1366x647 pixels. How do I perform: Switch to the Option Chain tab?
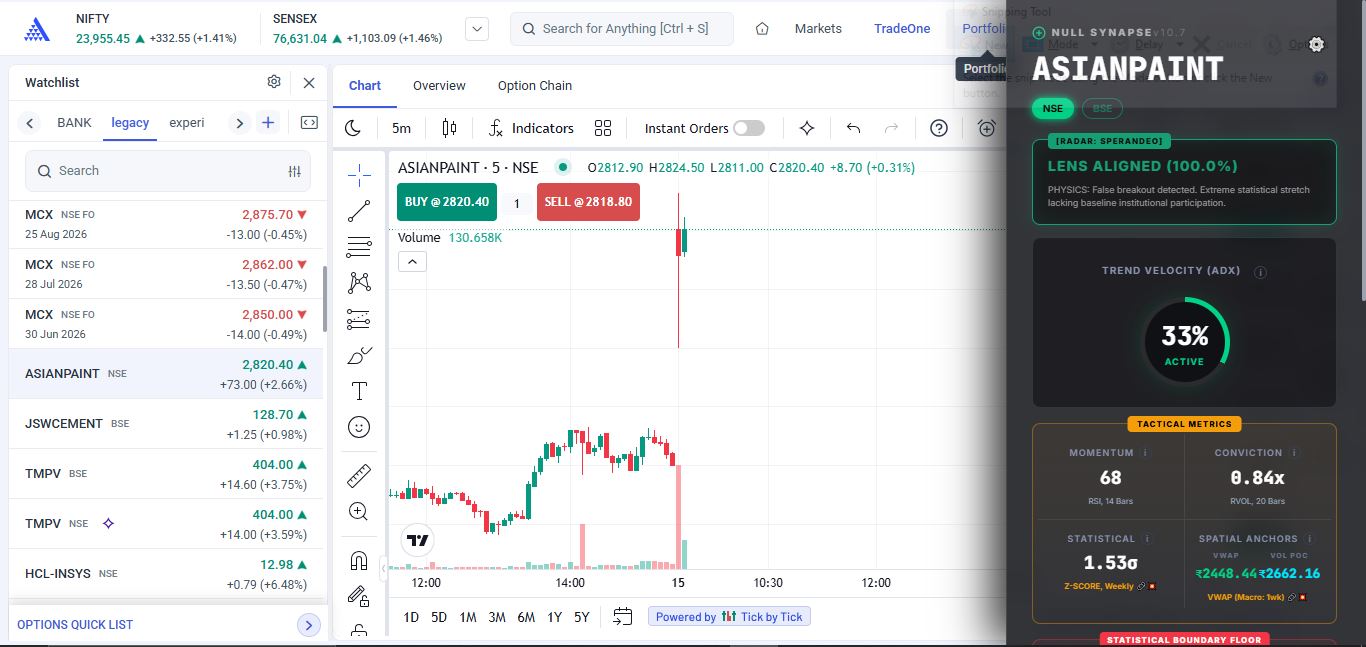[535, 85]
